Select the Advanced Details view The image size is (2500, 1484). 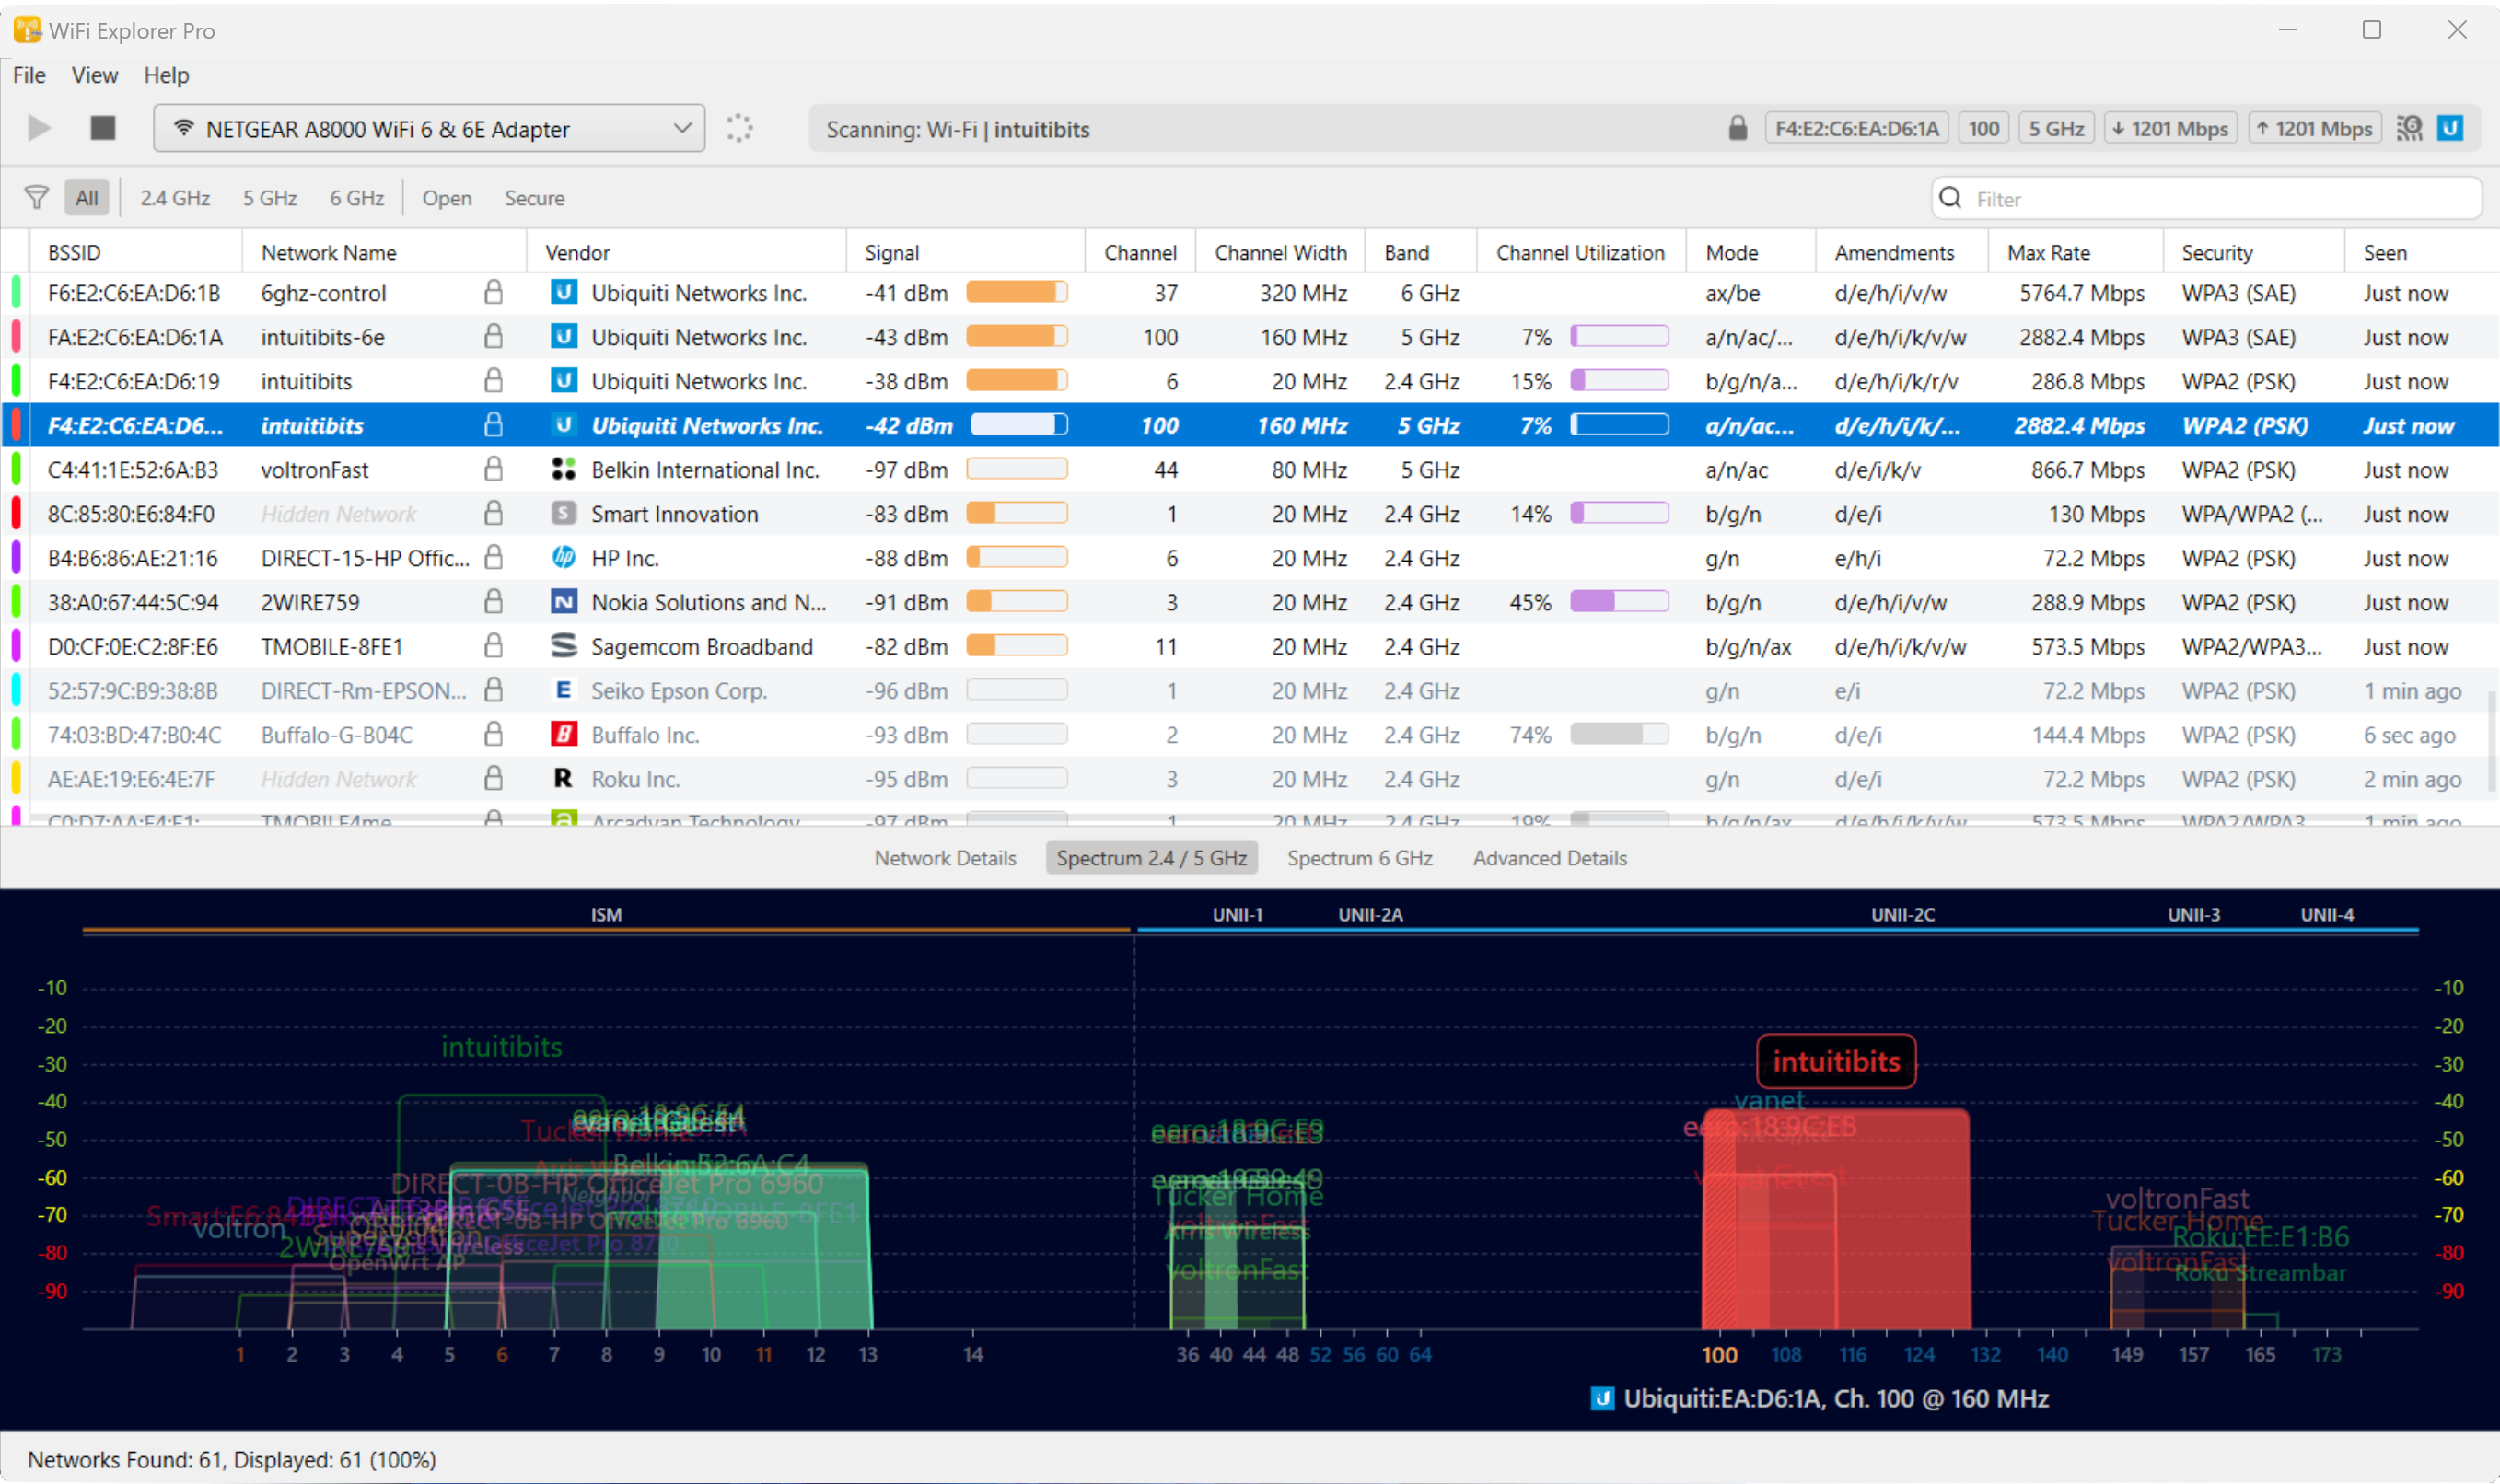click(x=1549, y=857)
